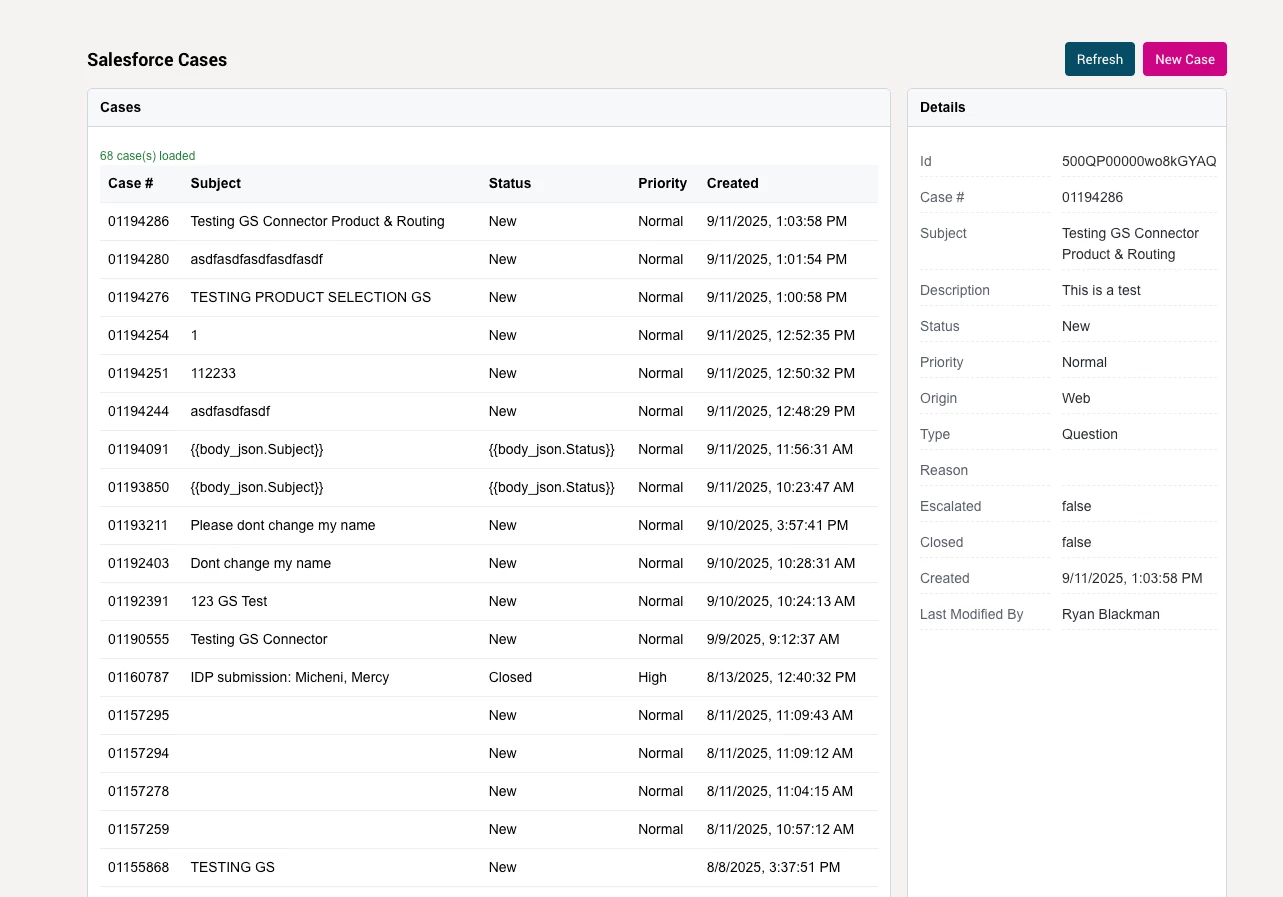The image size is (1283, 897).
Task: Click the Description value This is a test
Action: 1101,290
